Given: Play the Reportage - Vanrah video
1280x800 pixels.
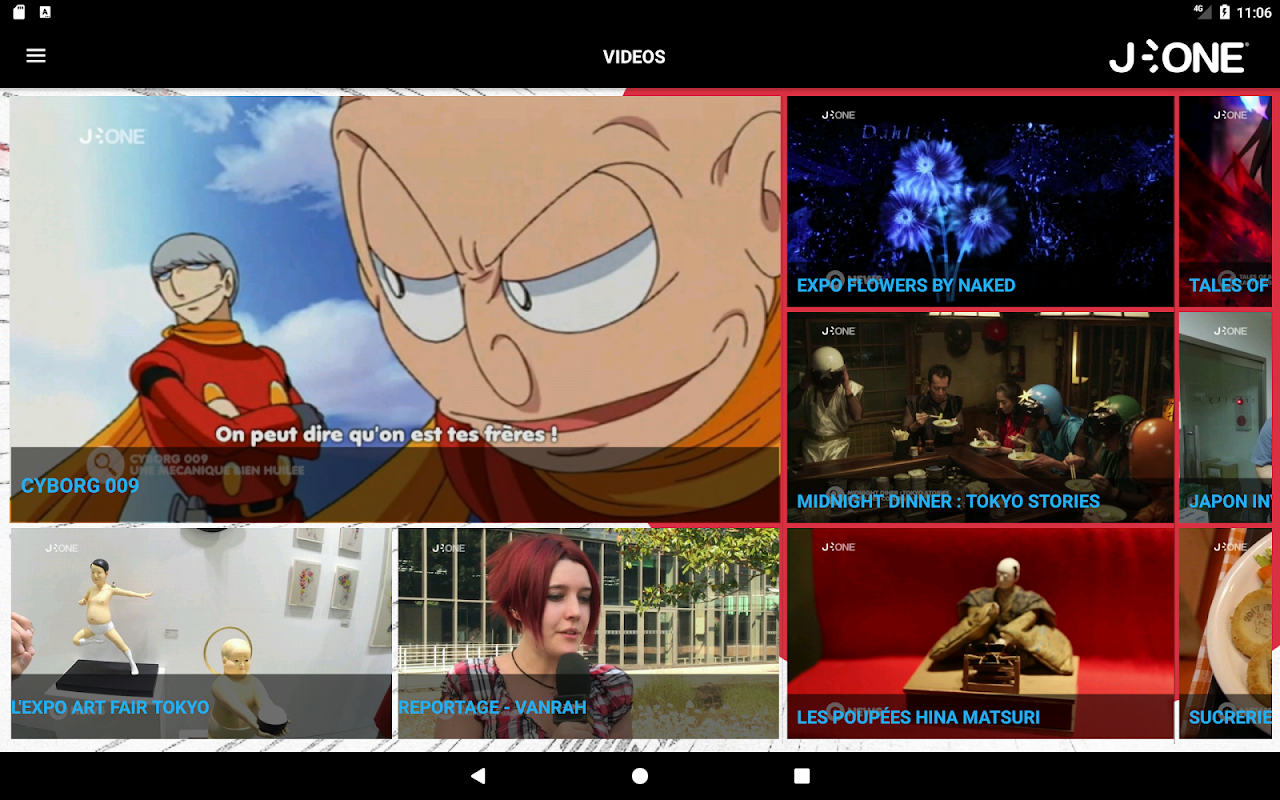Looking at the screenshot, I should coord(588,633).
